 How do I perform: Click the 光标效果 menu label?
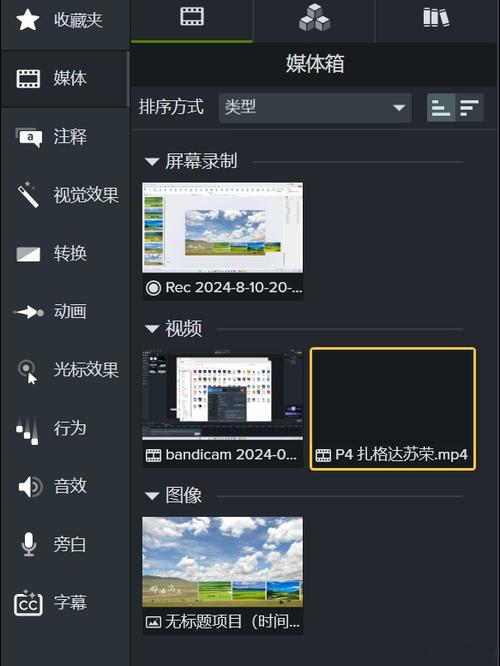point(86,370)
